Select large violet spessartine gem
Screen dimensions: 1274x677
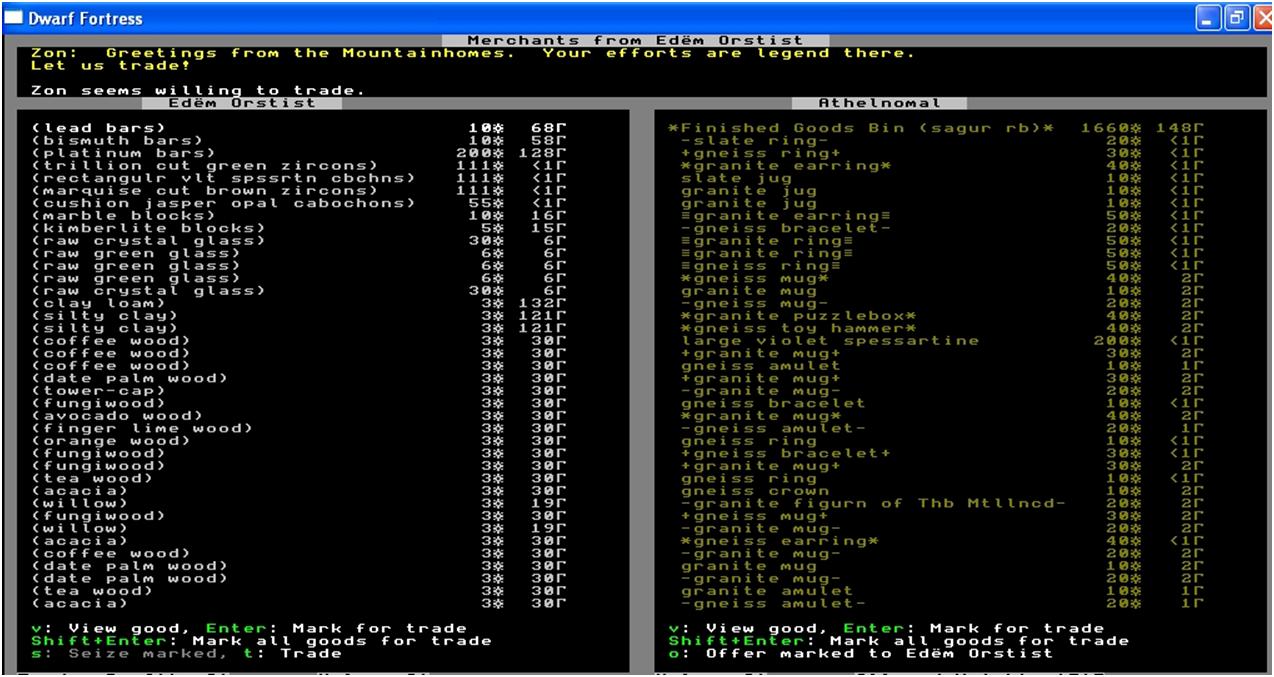coord(830,340)
